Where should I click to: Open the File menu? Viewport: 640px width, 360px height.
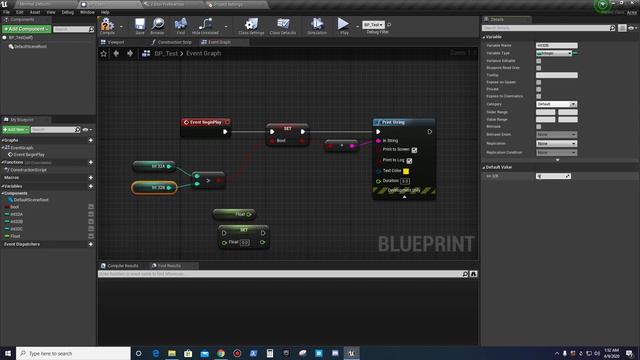pyautogui.click(x=6, y=12)
